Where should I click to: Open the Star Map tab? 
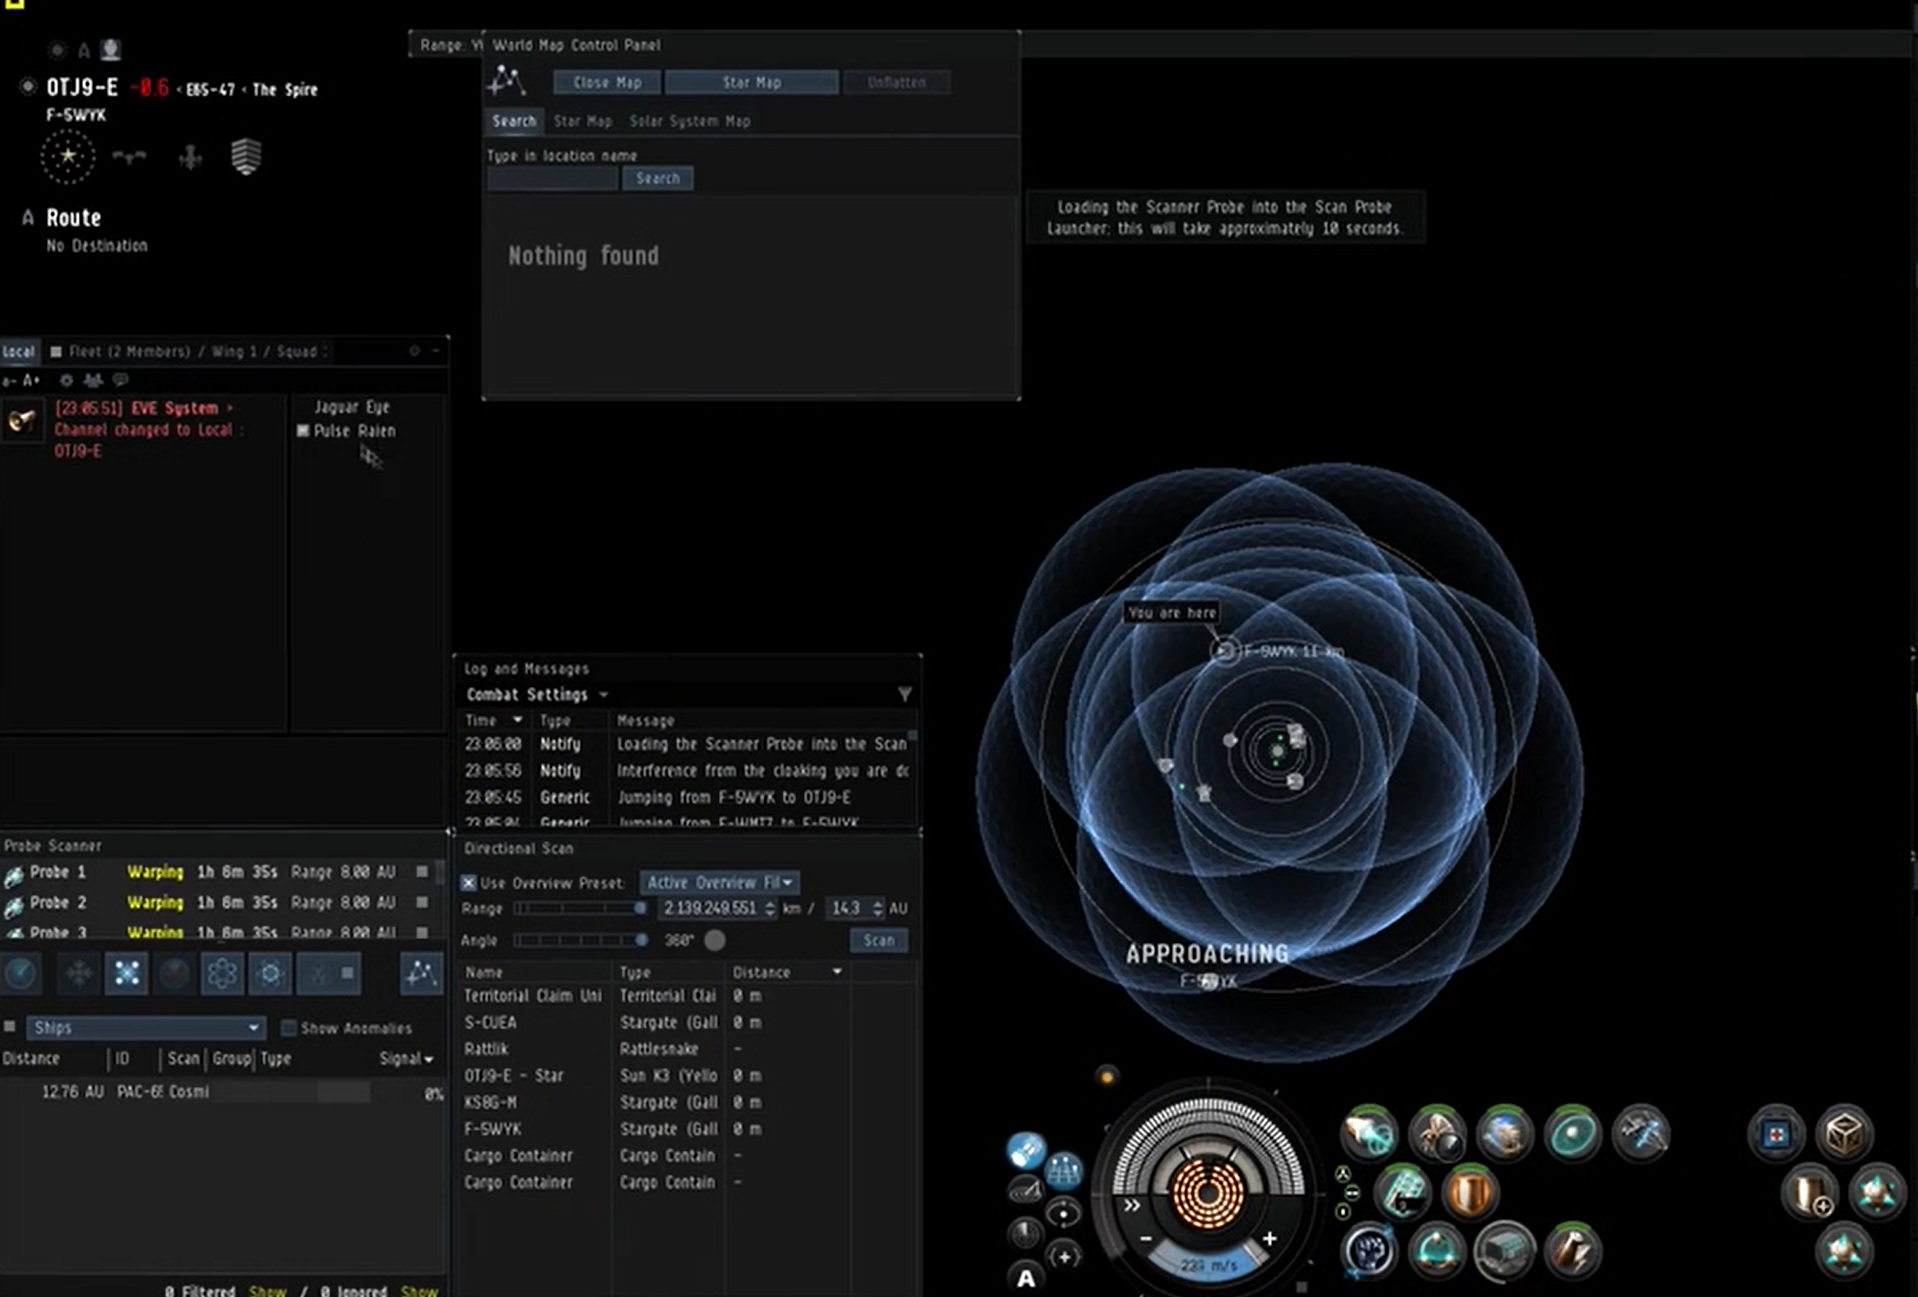[582, 121]
